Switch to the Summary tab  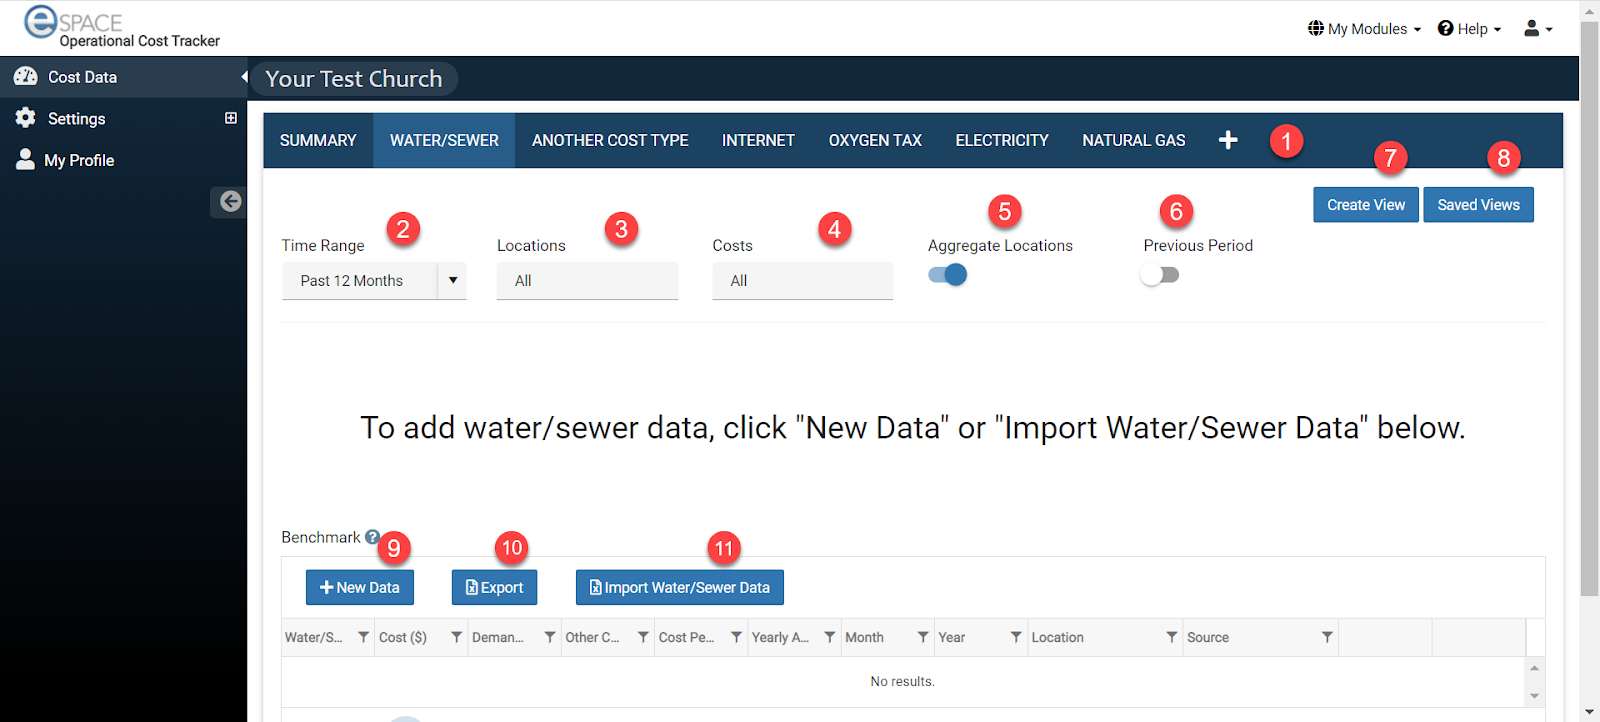point(318,140)
